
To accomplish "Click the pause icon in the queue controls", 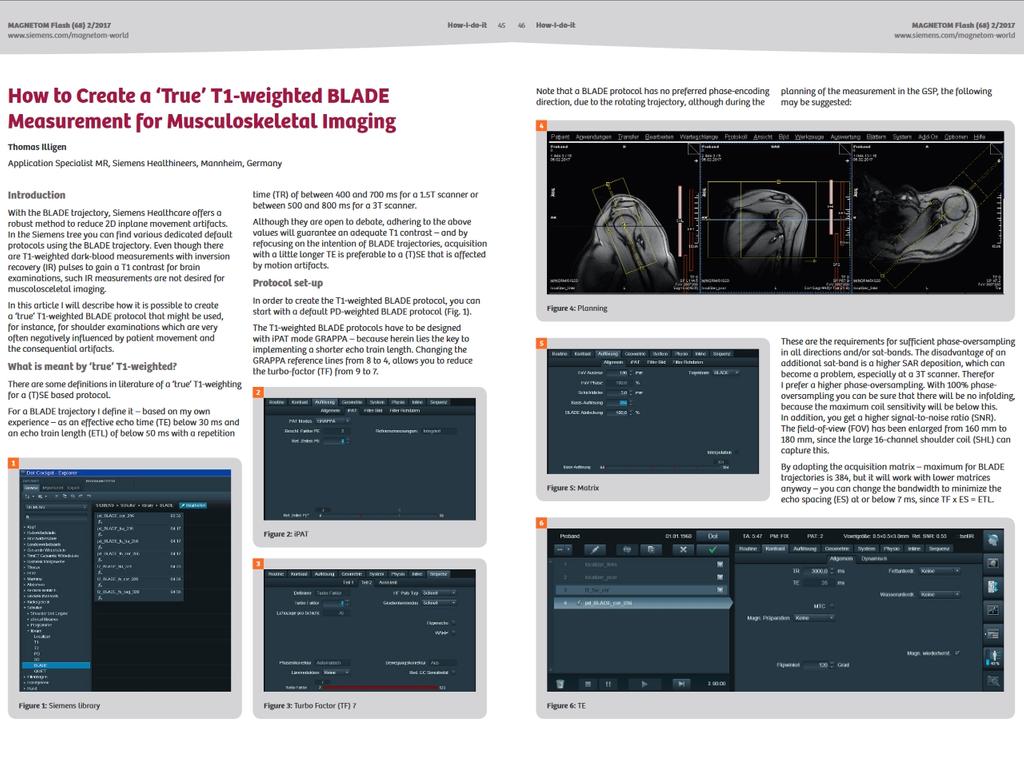I will pyautogui.click(x=606, y=683).
